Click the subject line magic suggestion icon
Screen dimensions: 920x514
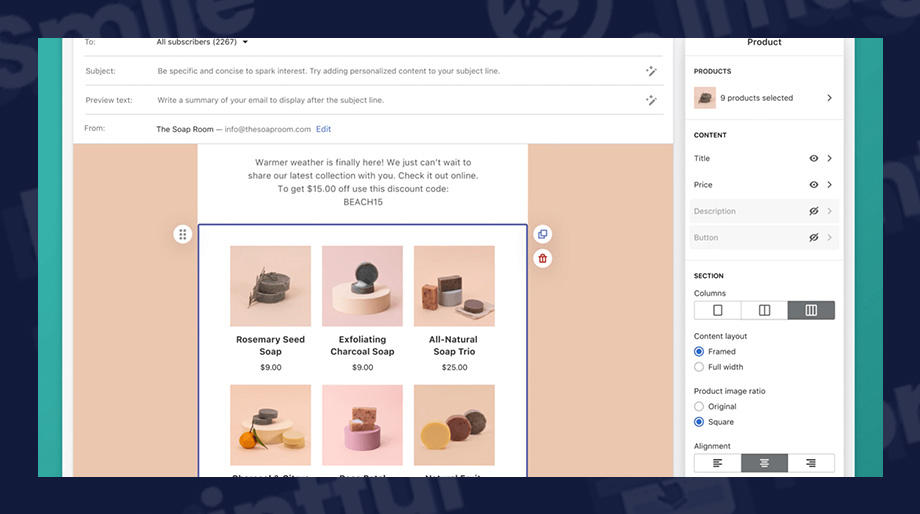[x=651, y=71]
